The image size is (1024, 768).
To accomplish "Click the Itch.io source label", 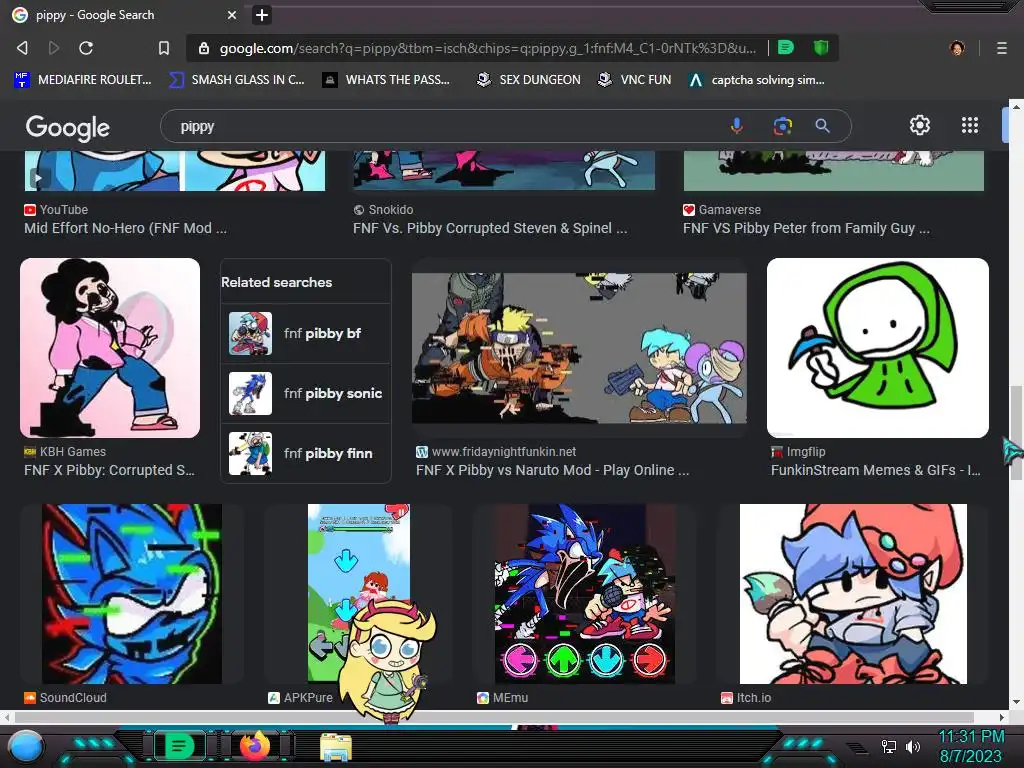I will tap(754, 697).
